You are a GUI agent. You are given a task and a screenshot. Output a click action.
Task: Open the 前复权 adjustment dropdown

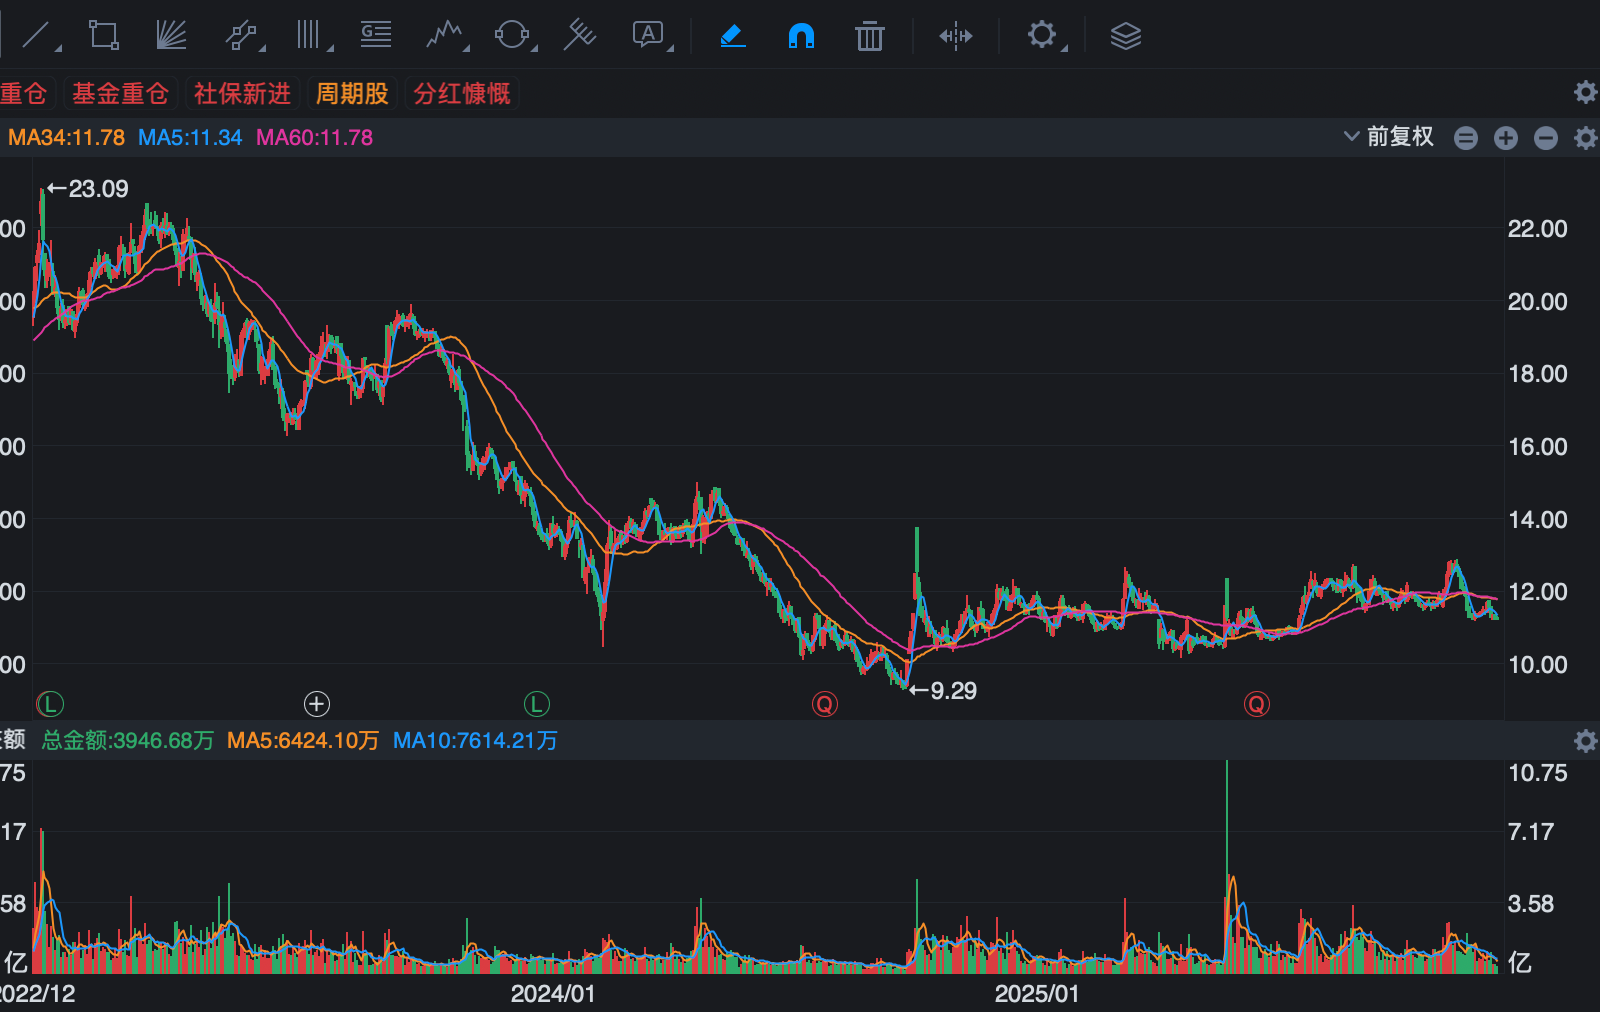(x=1395, y=137)
